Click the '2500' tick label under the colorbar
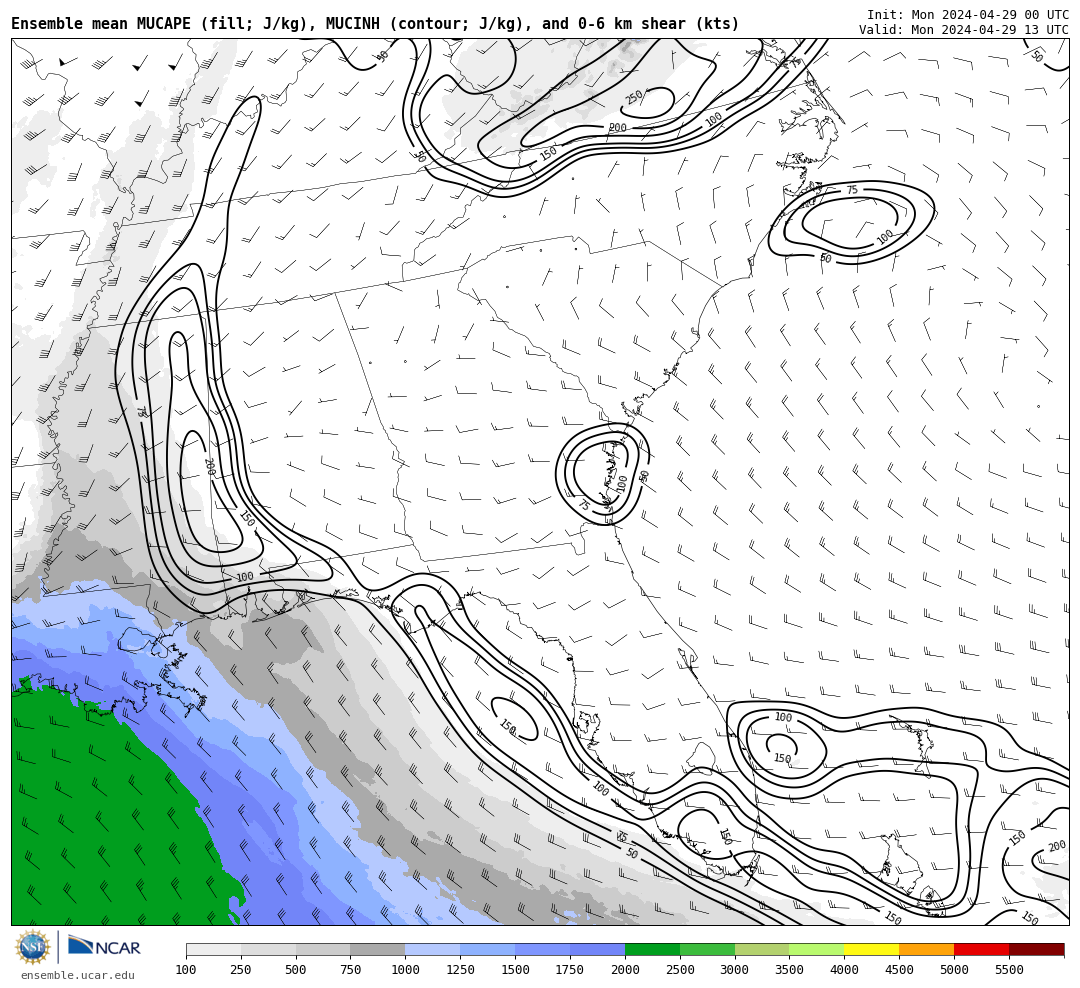This screenshot has height=988, width=1080. pyautogui.click(x=680, y=970)
